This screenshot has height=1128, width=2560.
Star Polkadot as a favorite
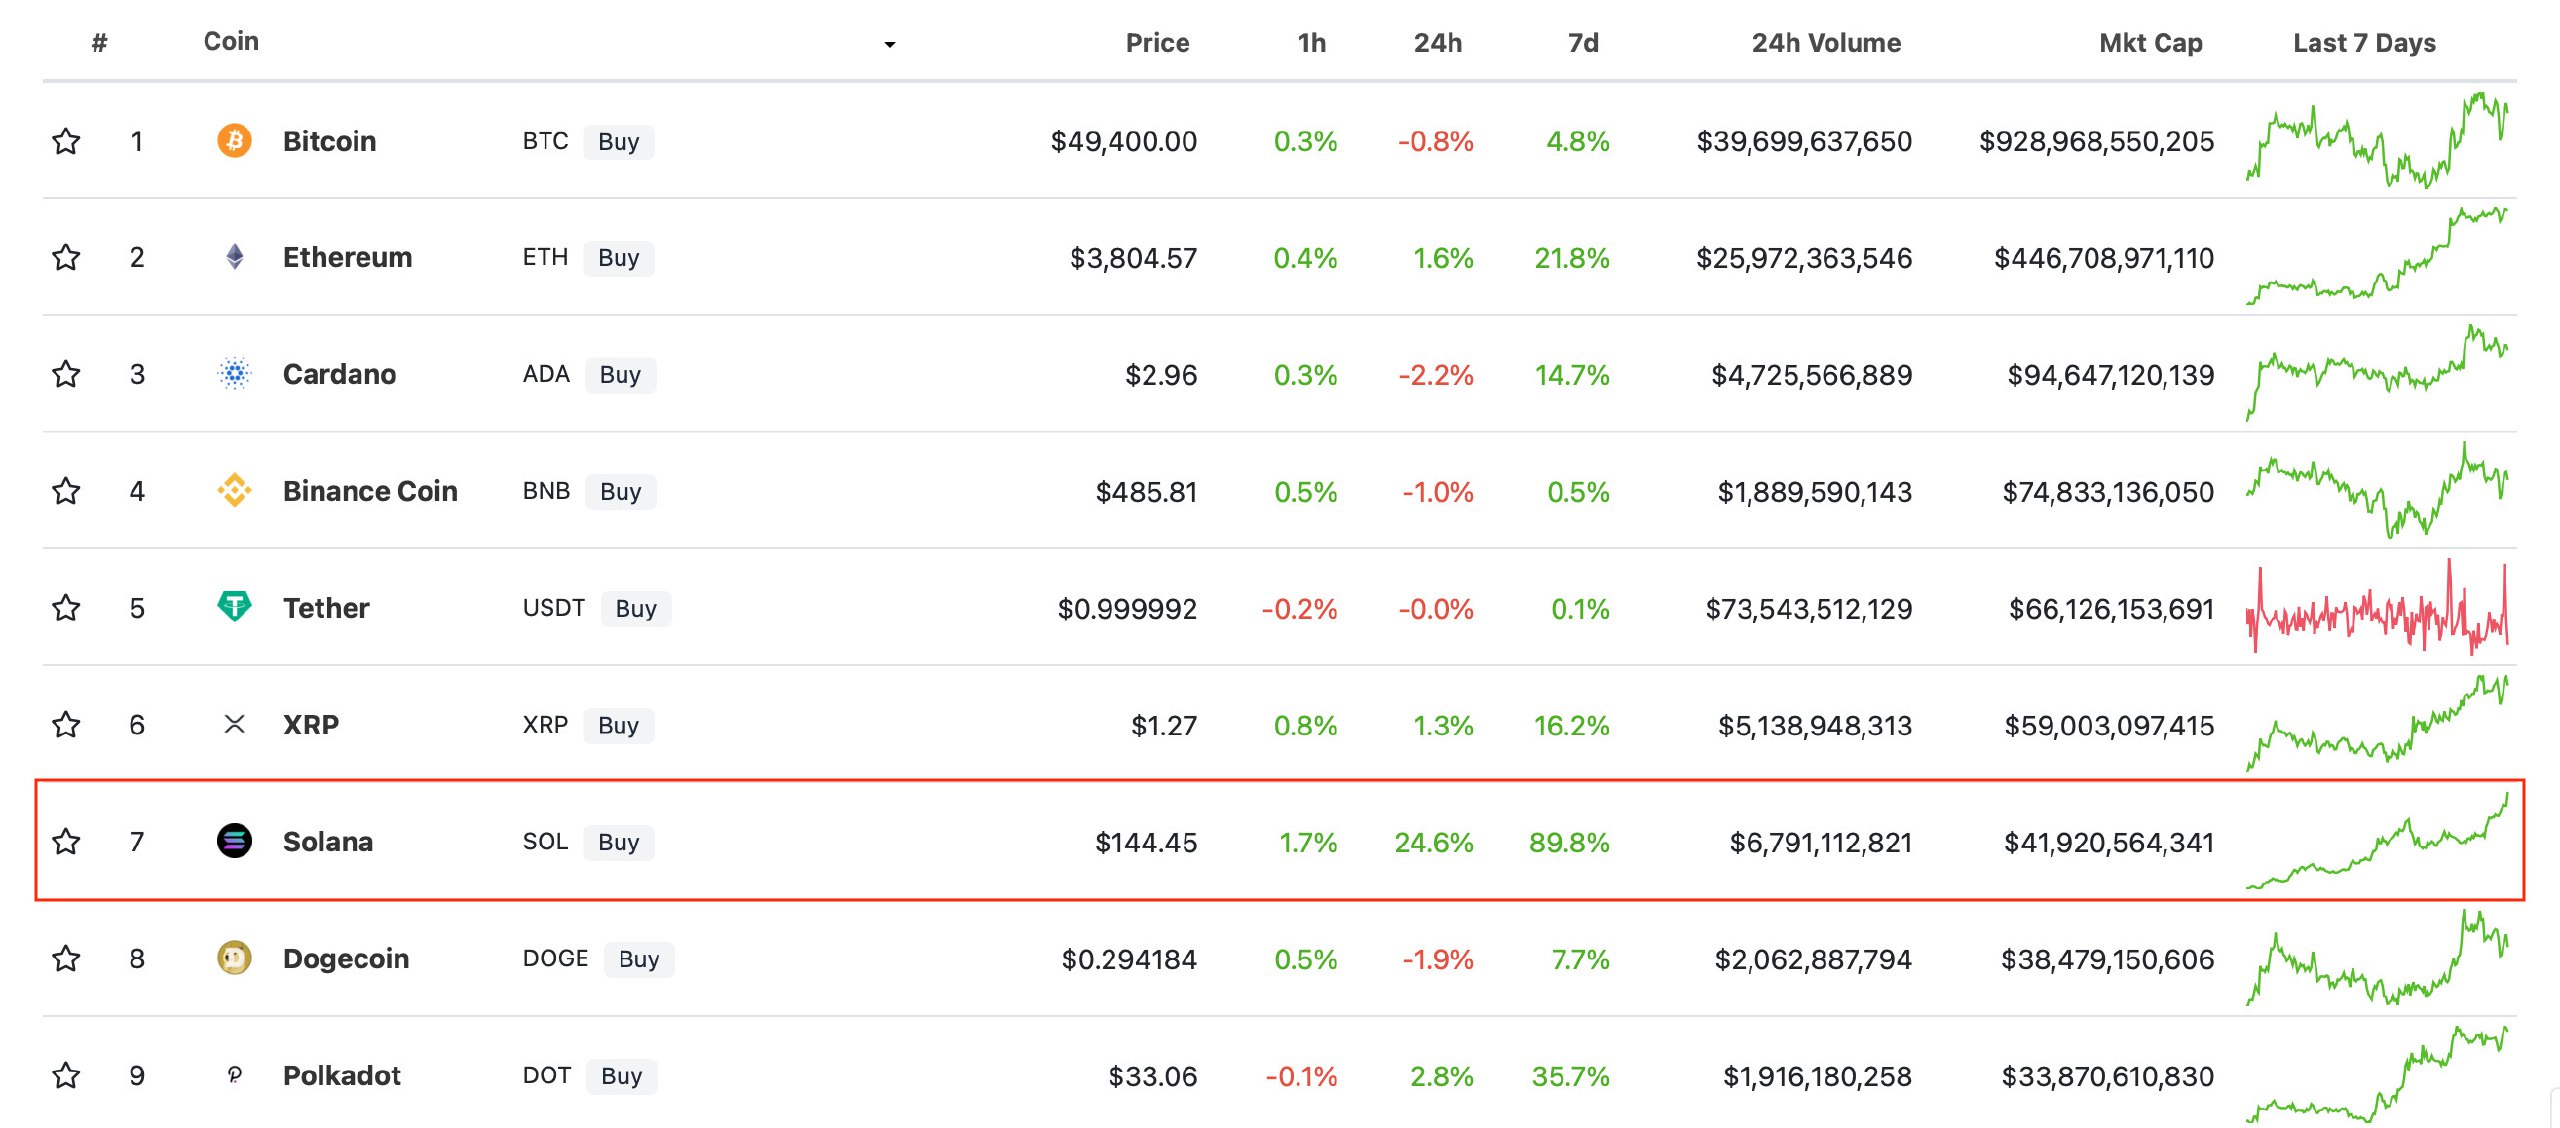[x=66, y=1075]
